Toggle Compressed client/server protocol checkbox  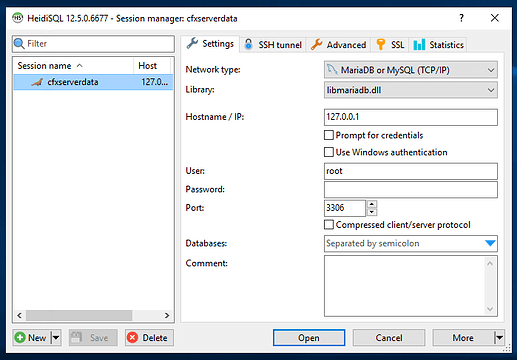(x=329, y=225)
